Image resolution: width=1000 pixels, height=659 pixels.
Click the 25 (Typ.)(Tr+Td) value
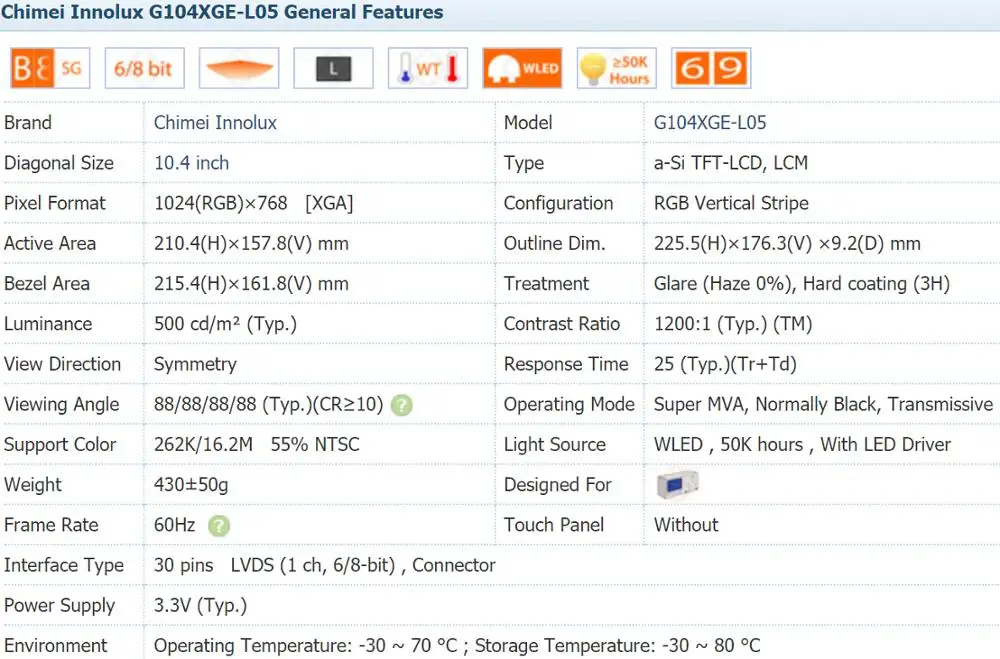pyautogui.click(x=725, y=364)
